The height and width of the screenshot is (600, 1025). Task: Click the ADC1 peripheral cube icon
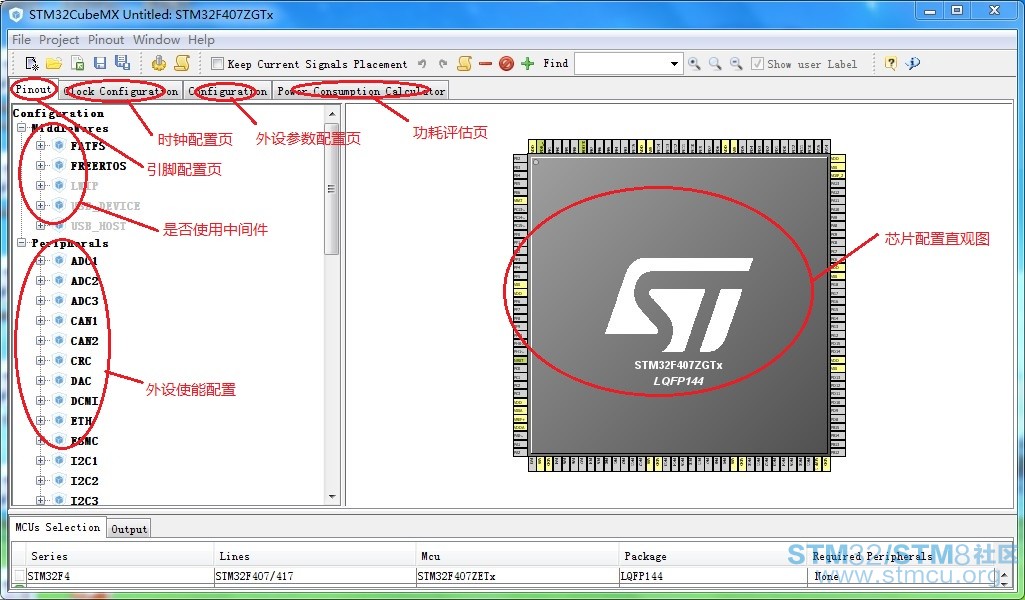59,260
